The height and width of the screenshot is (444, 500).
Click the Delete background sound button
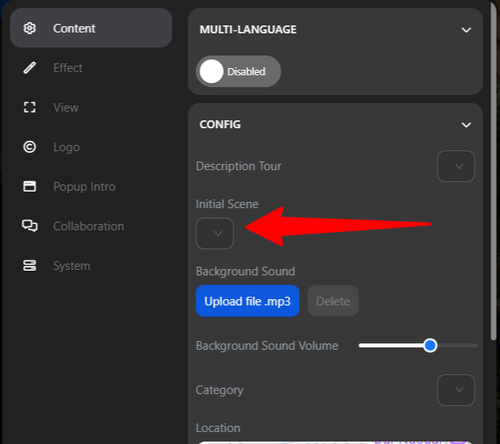click(x=333, y=301)
